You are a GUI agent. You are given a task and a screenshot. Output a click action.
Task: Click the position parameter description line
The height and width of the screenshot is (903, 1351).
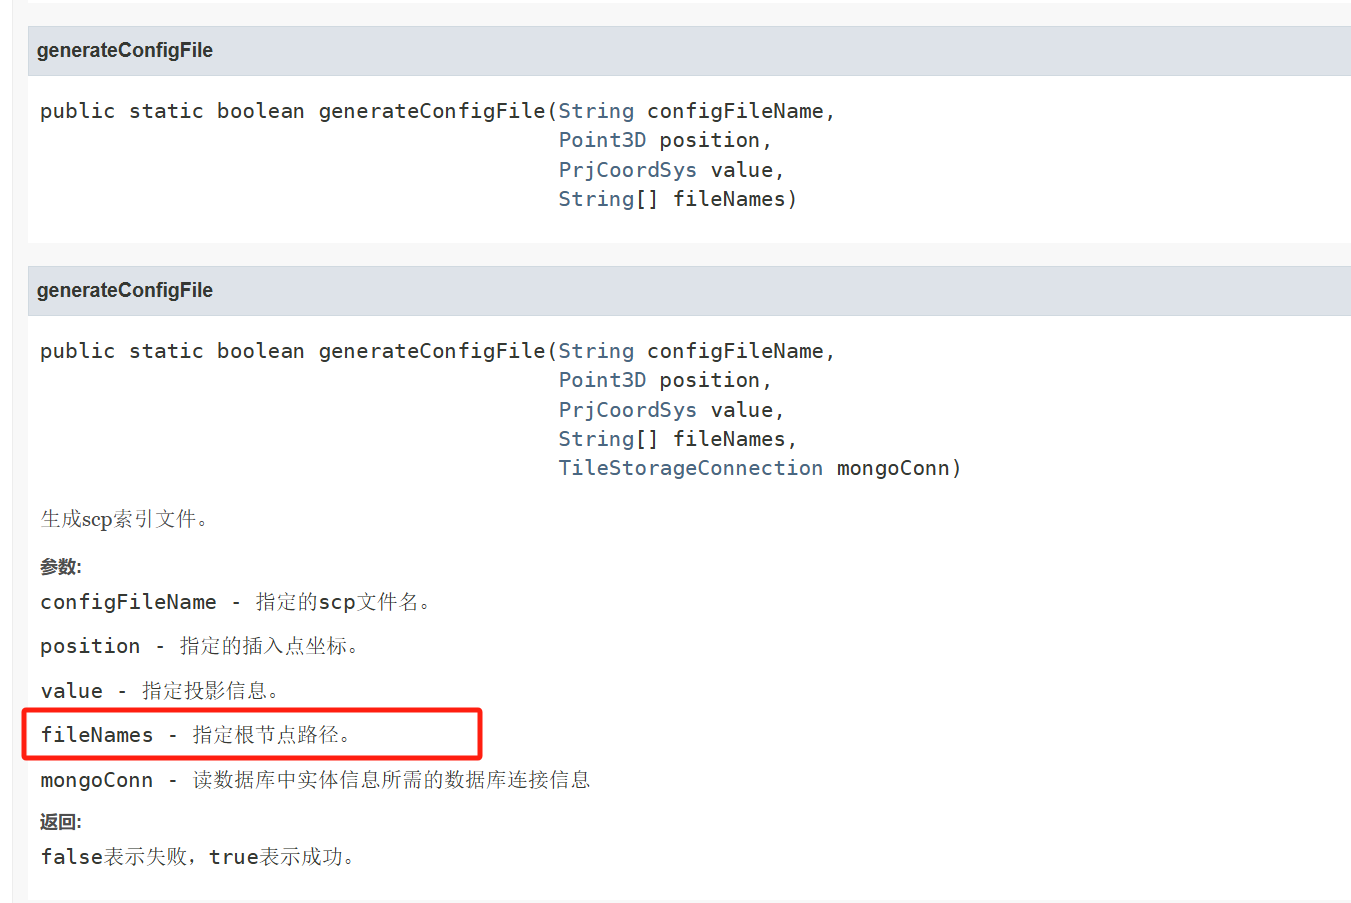pos(200,646)
